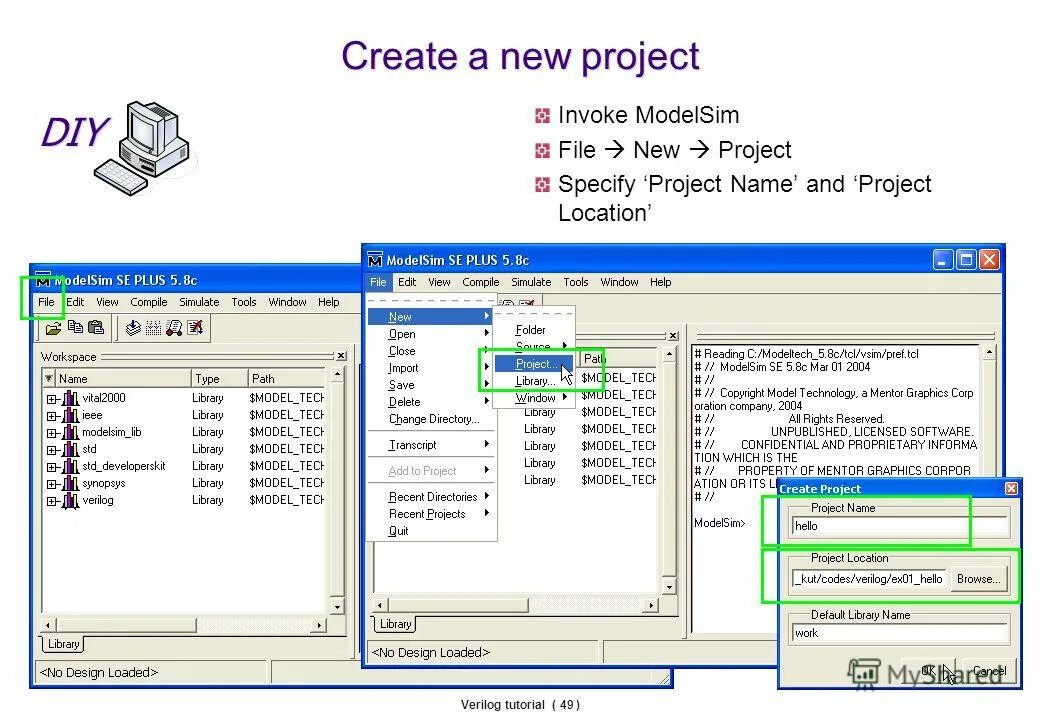The image size is (1040, 720).
Task: Click the Default Library Name field
Action: click(x=900, y=633)
